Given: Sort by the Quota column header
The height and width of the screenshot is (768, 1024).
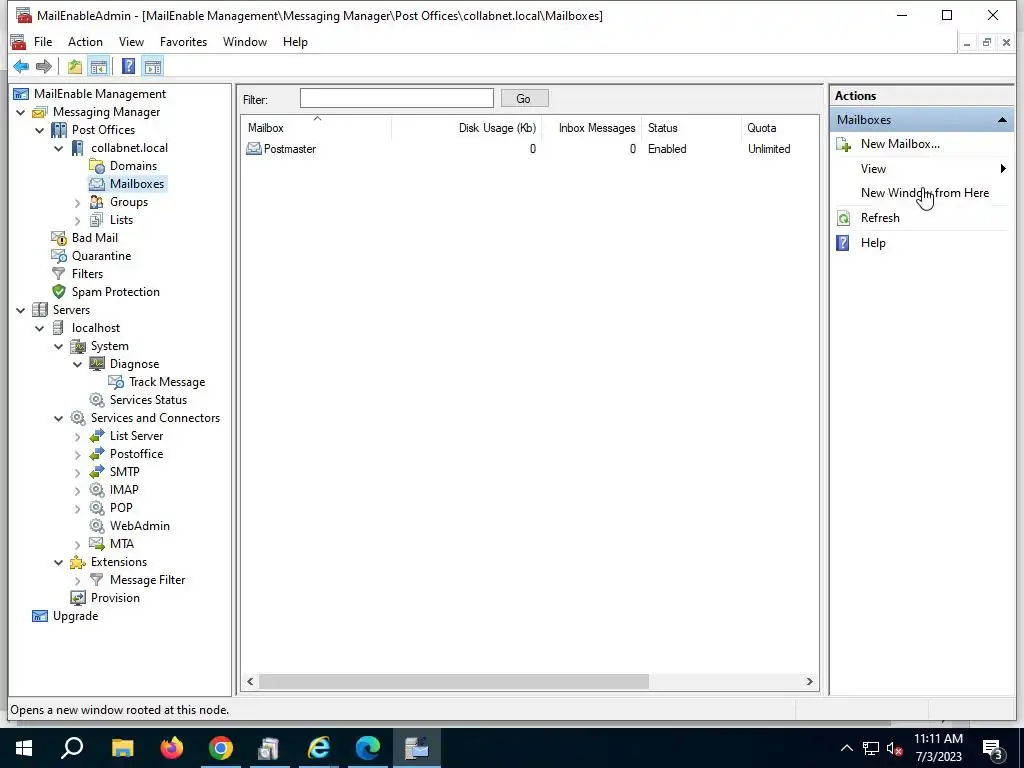Looking at the screenshot, I should pos(780,128).
